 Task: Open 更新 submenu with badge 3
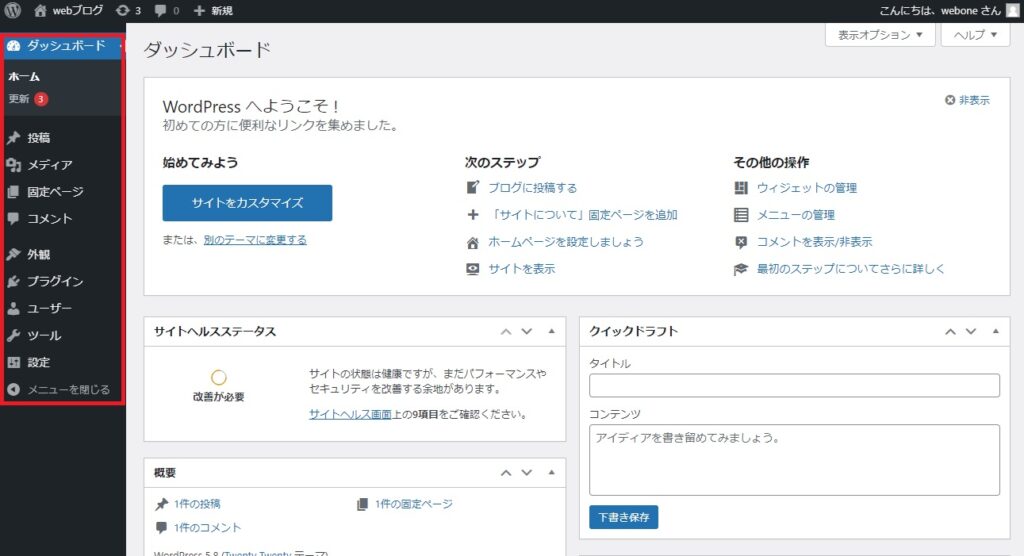27,99
